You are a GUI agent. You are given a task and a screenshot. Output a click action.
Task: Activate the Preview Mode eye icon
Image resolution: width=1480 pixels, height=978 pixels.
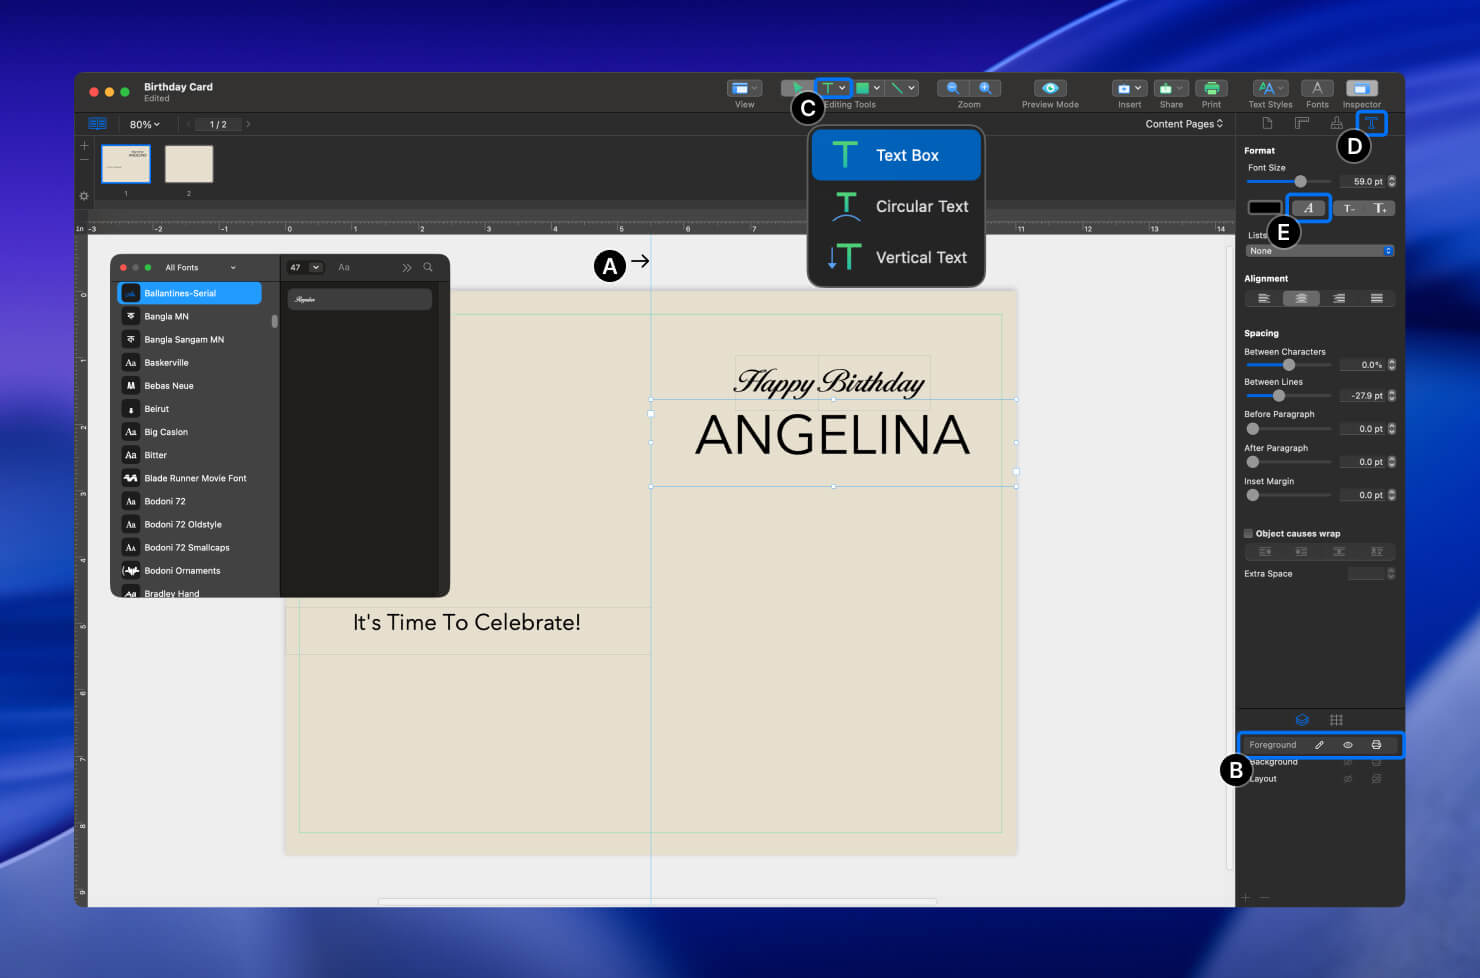[x=1048, y=88]
